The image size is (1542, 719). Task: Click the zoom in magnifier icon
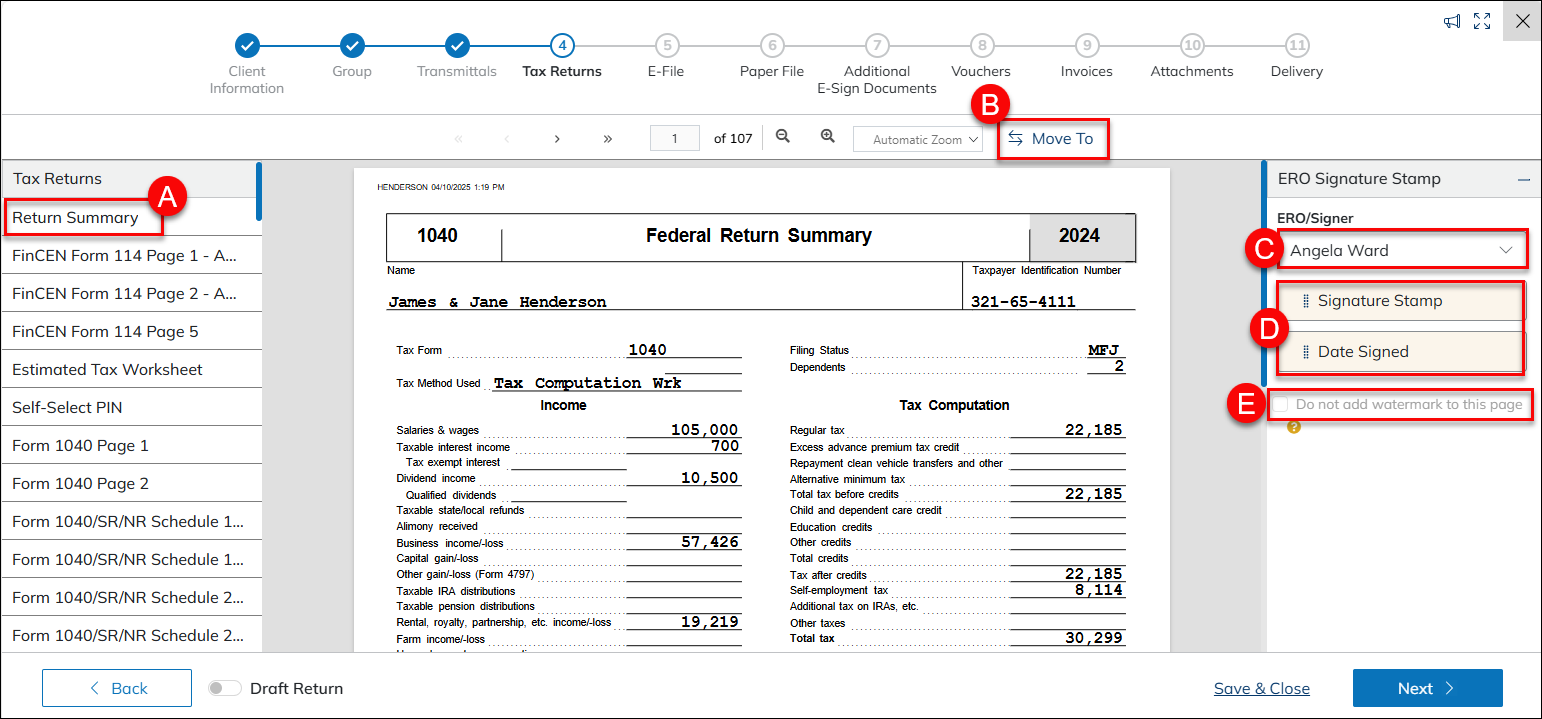(x=827, y=137)
